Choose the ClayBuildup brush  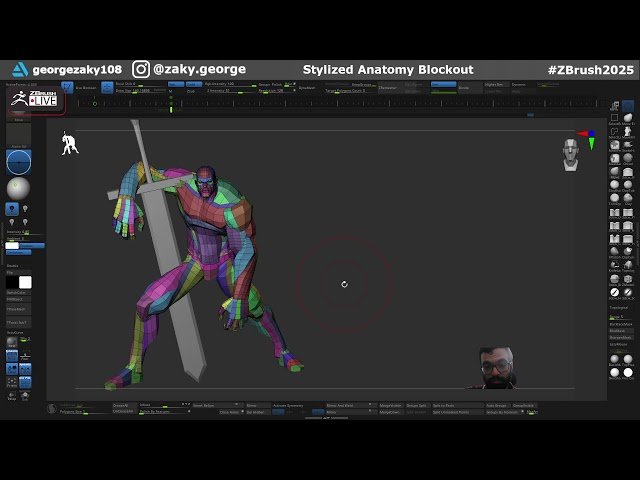(614, 184)
